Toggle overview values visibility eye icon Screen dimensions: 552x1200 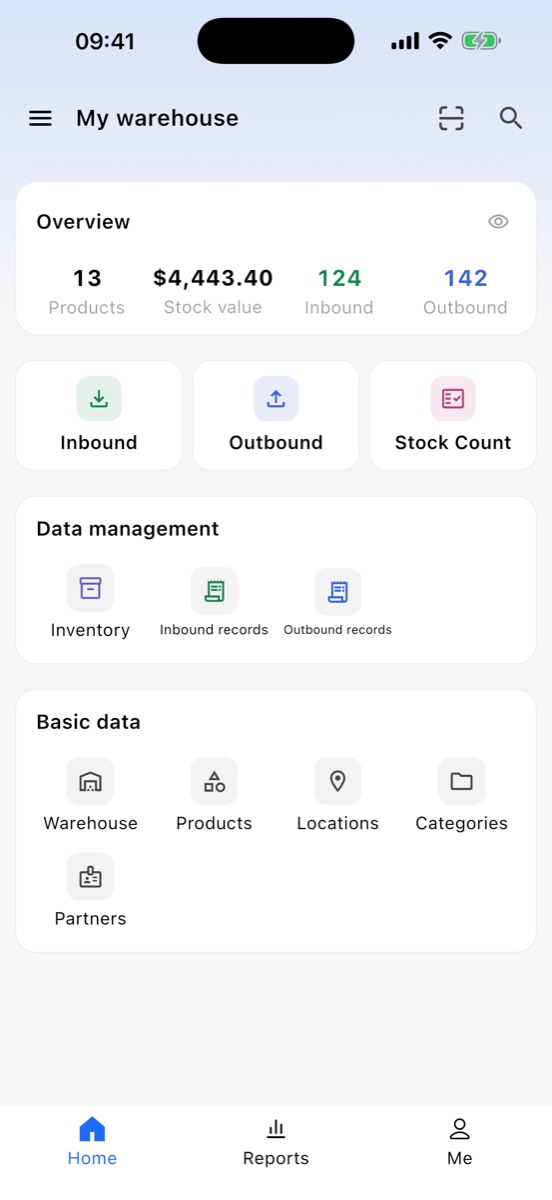[x=498, y=222]
